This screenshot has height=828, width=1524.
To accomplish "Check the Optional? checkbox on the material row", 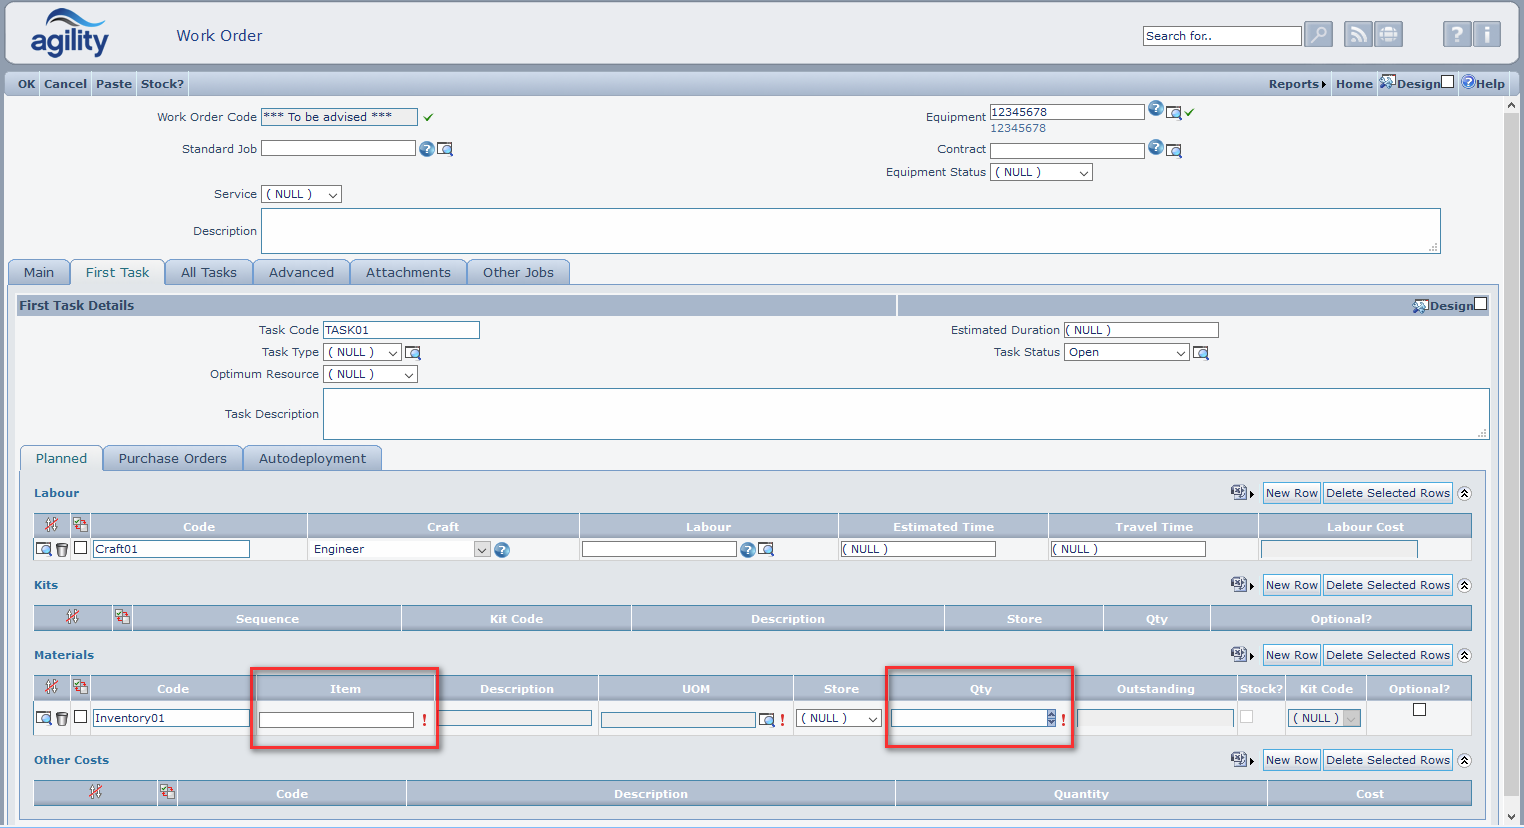I will click(1417, 709).
